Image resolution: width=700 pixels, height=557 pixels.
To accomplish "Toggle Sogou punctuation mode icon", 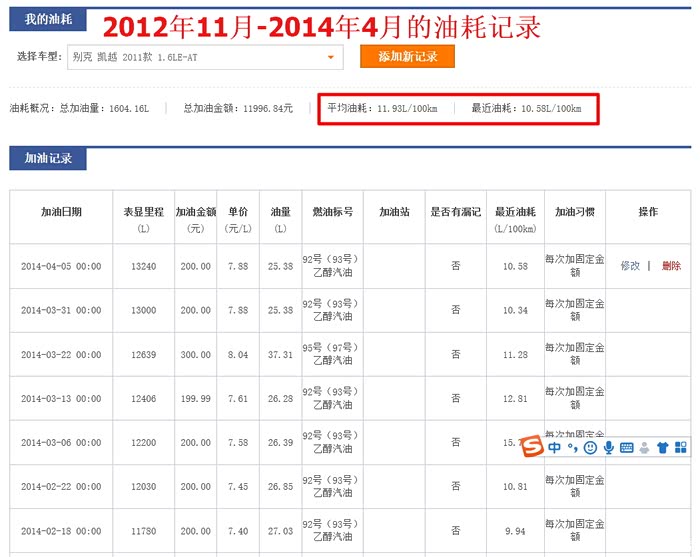I will point(573,447).
